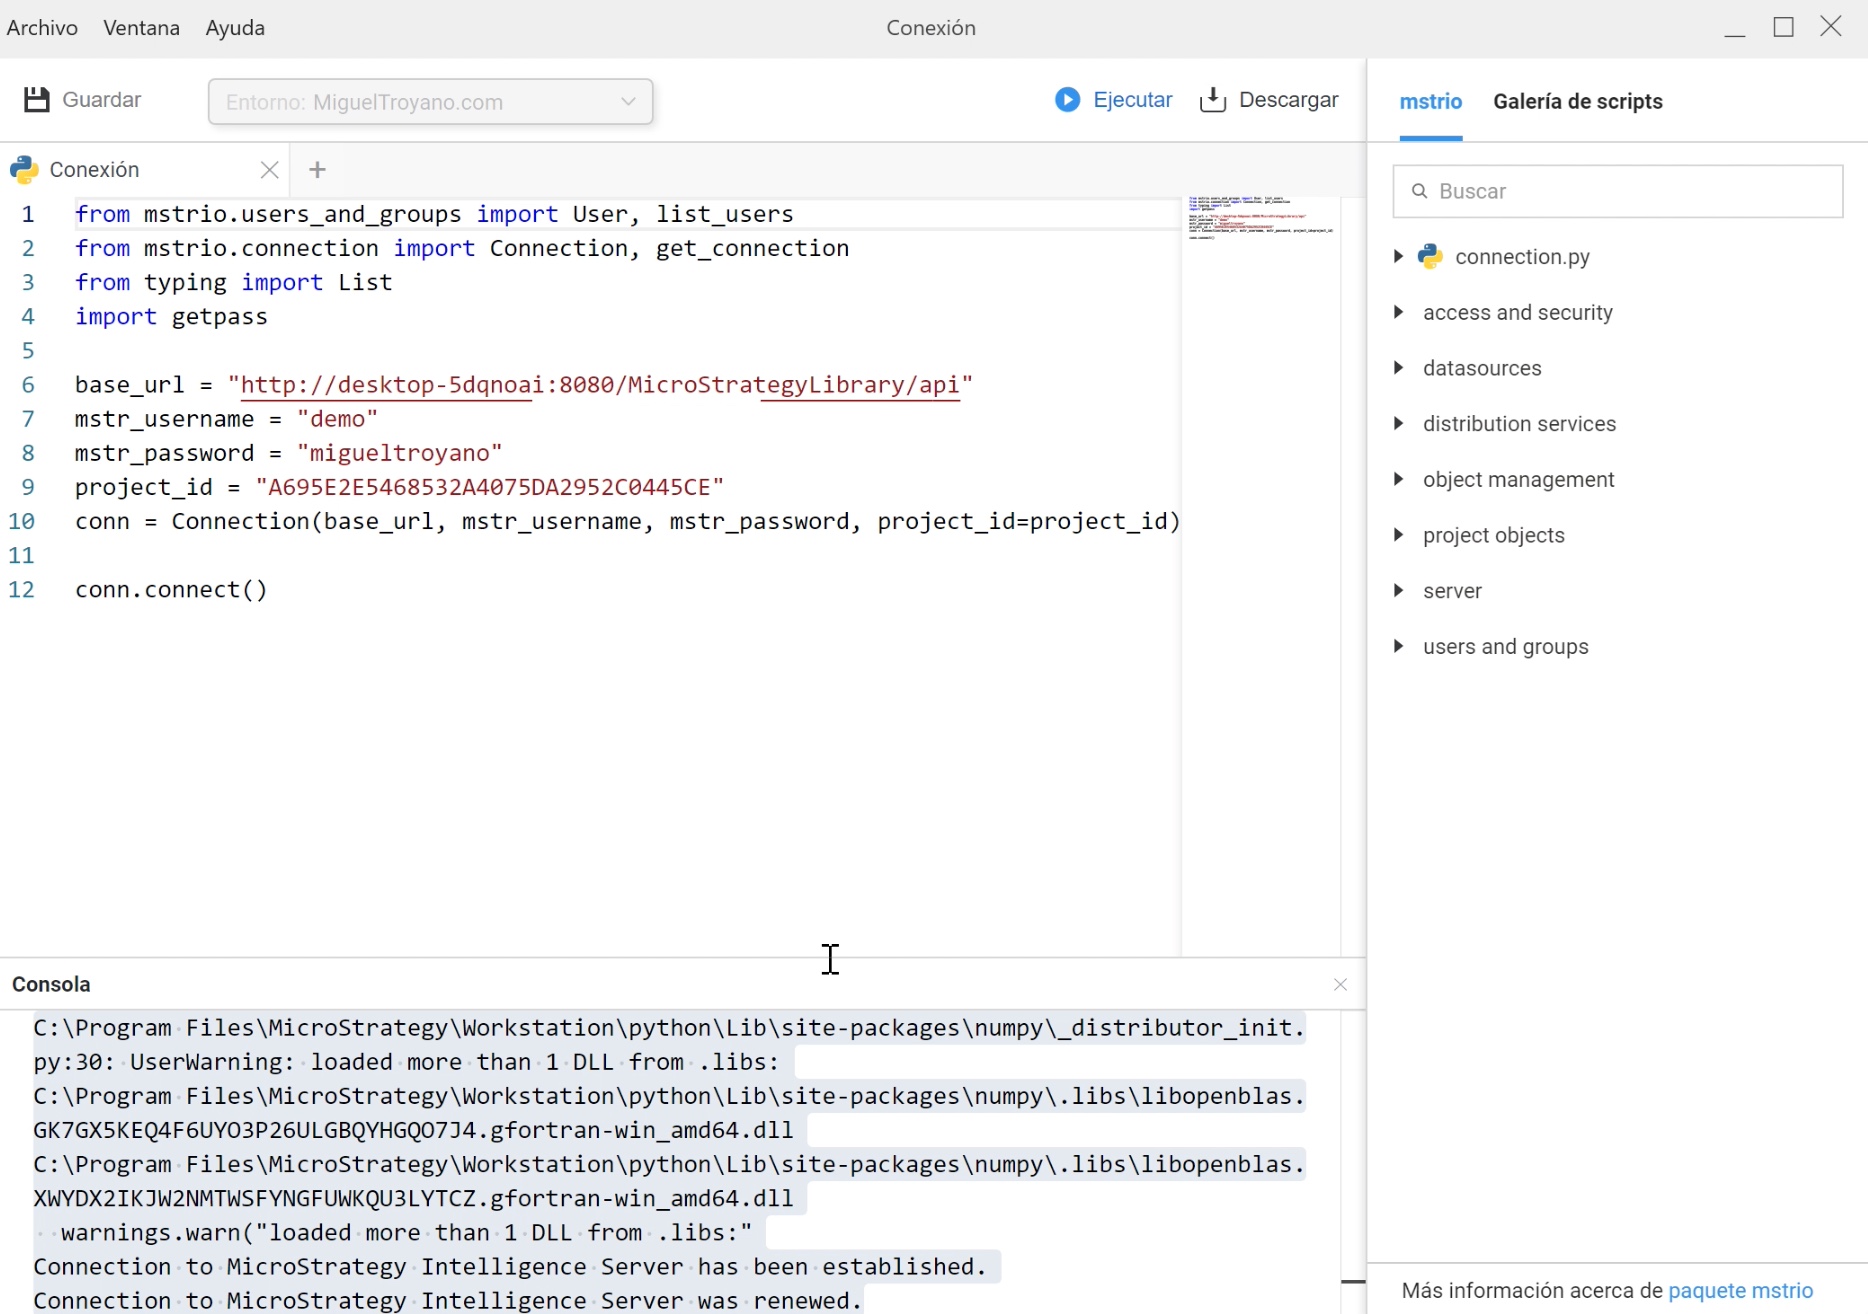Click project objects label
The width and height of the screenshot is (1868, 1314).
pyautogui.click(x=1493, y=535)
